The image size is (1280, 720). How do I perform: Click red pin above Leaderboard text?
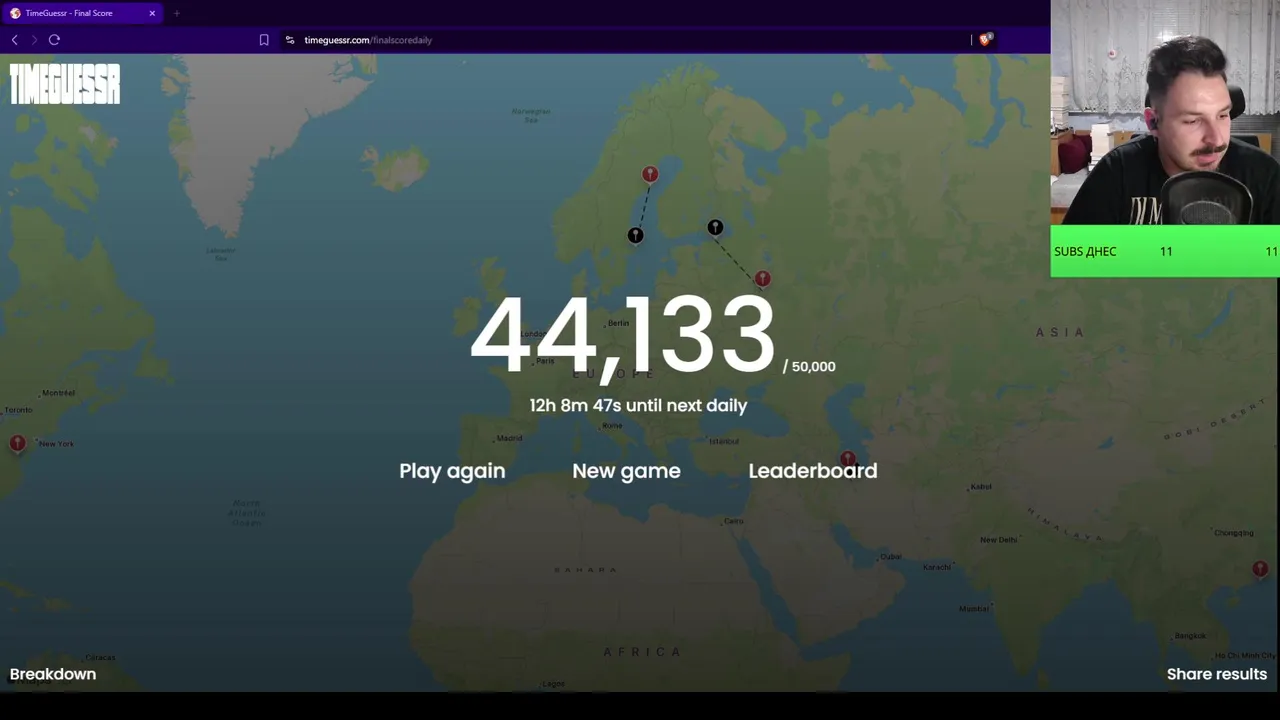click(848, 458)
